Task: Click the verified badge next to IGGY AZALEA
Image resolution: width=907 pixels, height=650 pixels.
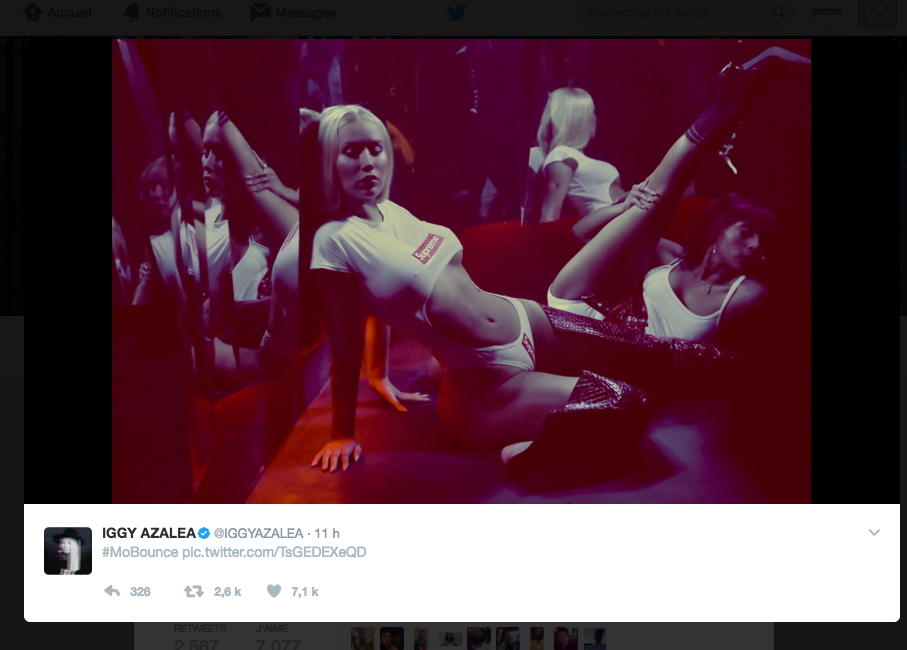Action: point(204,533)
